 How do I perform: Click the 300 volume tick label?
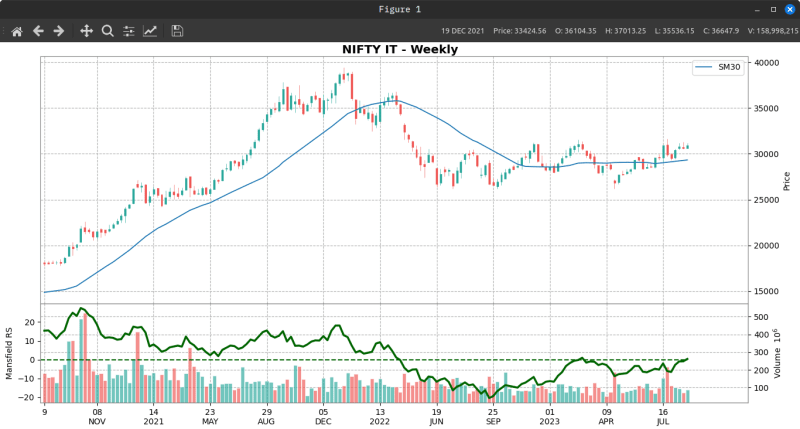click(x=761, y=352)
